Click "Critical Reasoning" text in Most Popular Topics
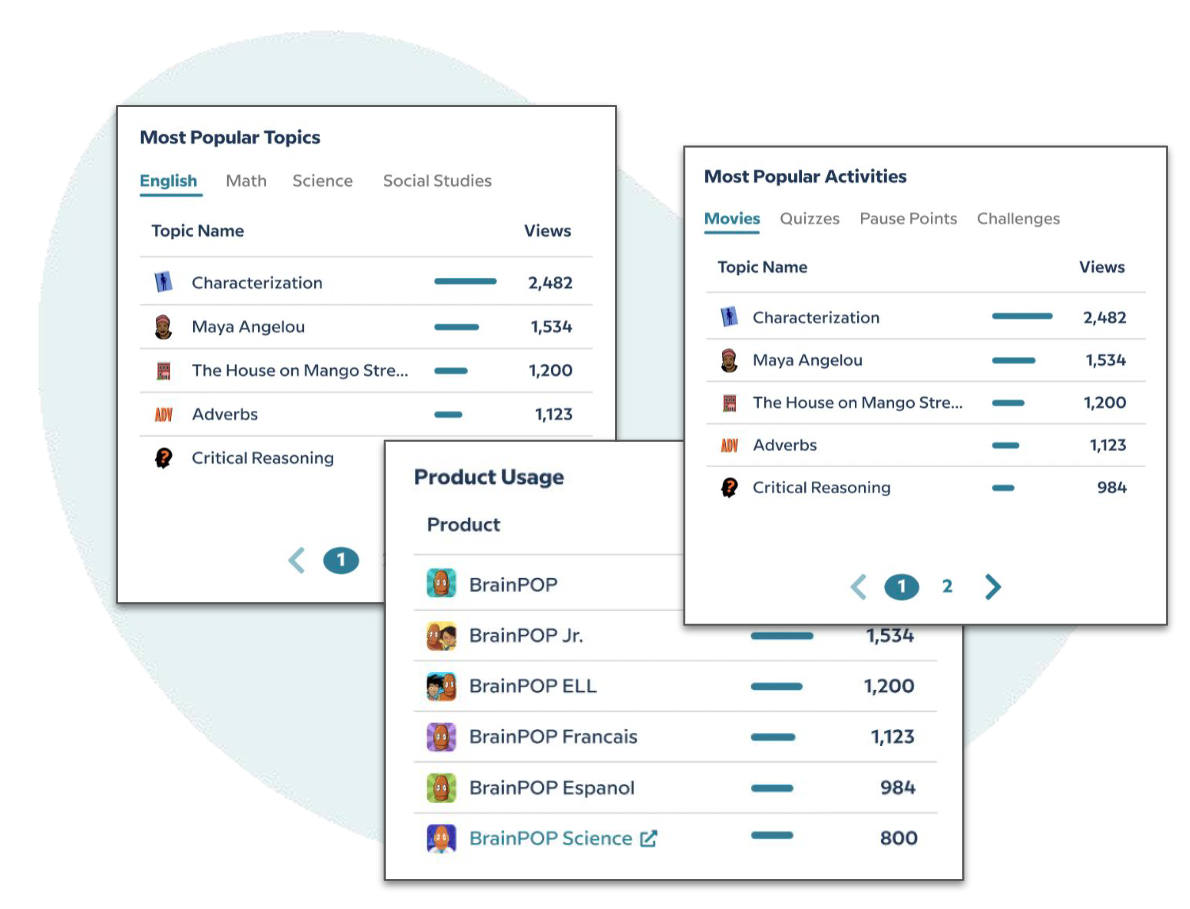Screen dimensions: 1190x909 (x=263, y=458)
